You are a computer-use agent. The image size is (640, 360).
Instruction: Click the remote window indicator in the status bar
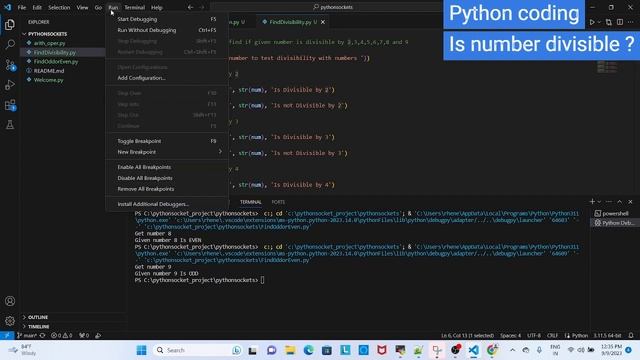pos(7,335)
